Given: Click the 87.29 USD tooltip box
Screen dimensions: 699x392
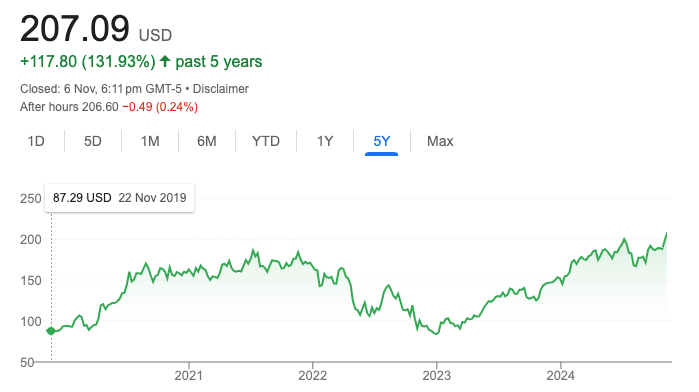Looking at the screenshot, I should coord(119,198).
